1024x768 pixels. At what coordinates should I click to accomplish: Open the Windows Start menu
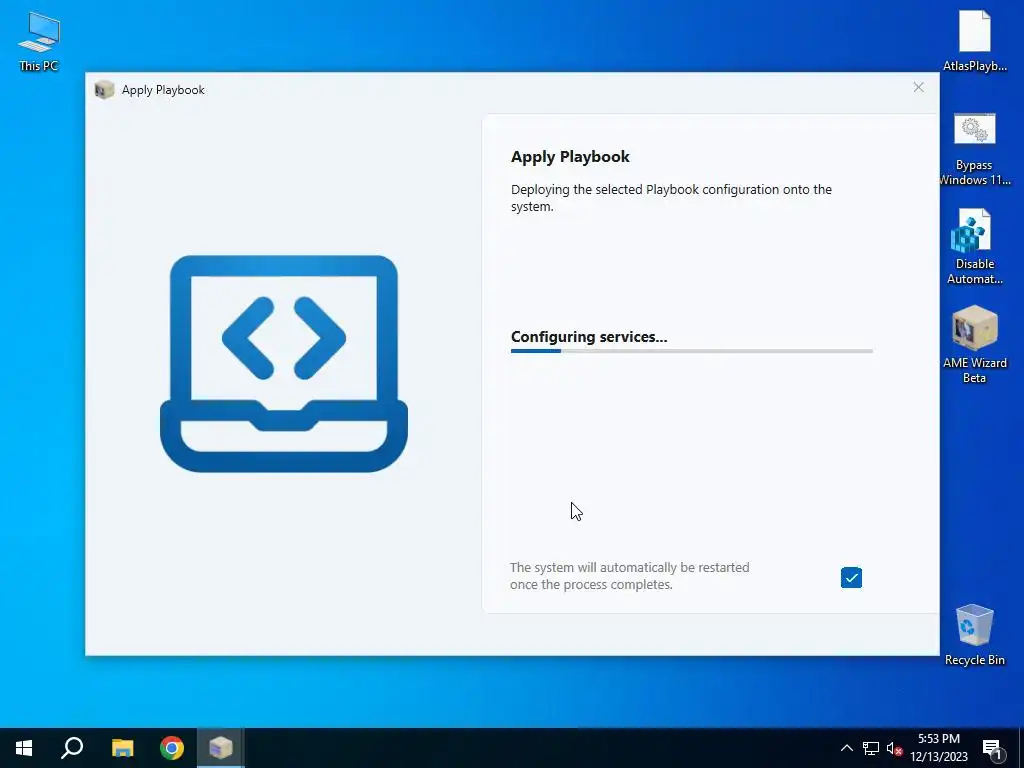[24, 748]
